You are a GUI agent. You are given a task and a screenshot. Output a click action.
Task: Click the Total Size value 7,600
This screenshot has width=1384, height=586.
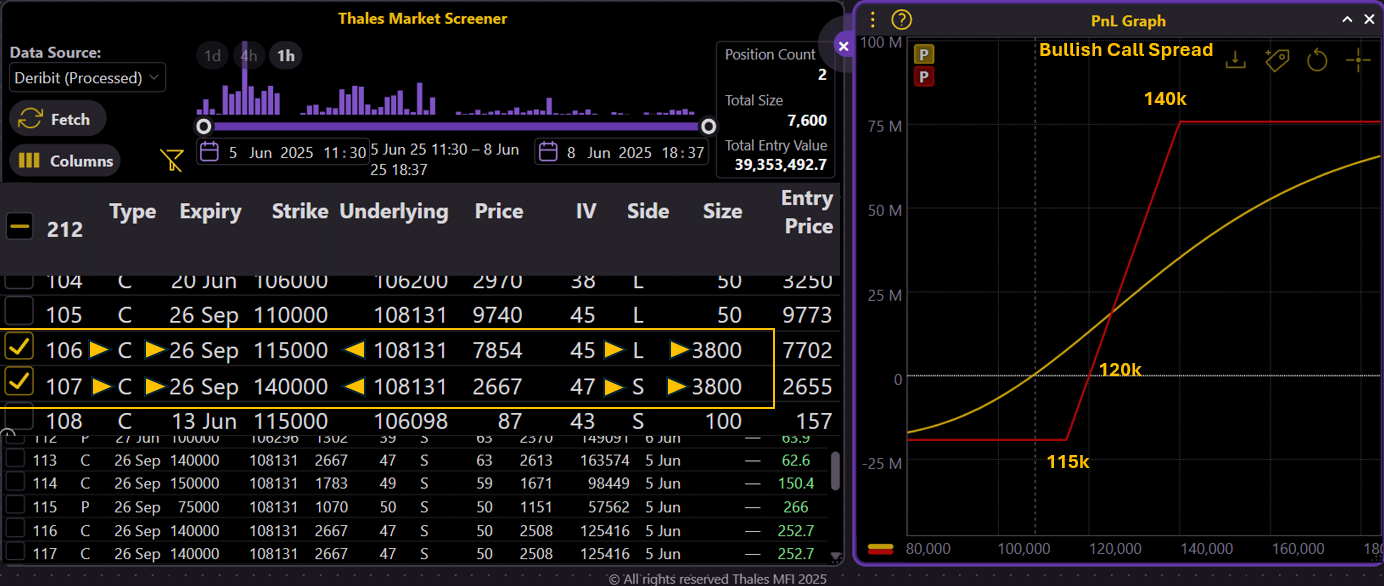[806, 120]
